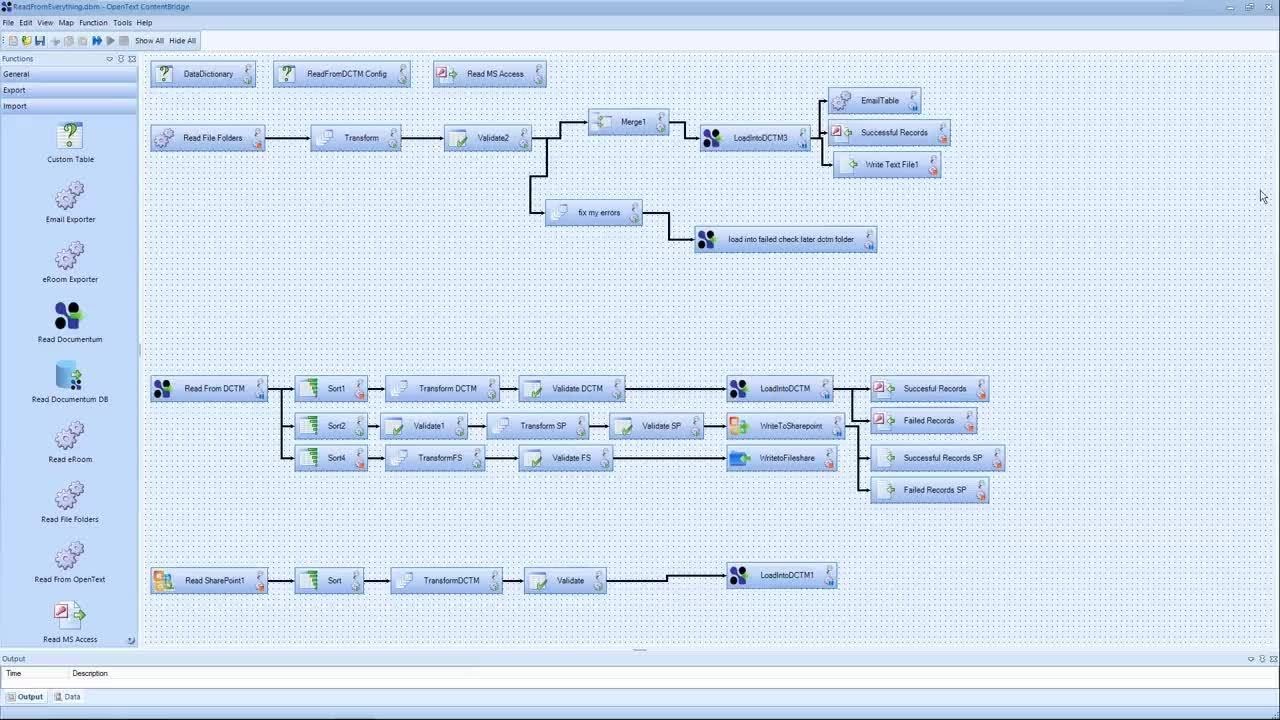Screen dimensions: 1280x720
Task: Click the fast-forward run toolbar icon
Action: pyautogui.click(x=97, y=41)
